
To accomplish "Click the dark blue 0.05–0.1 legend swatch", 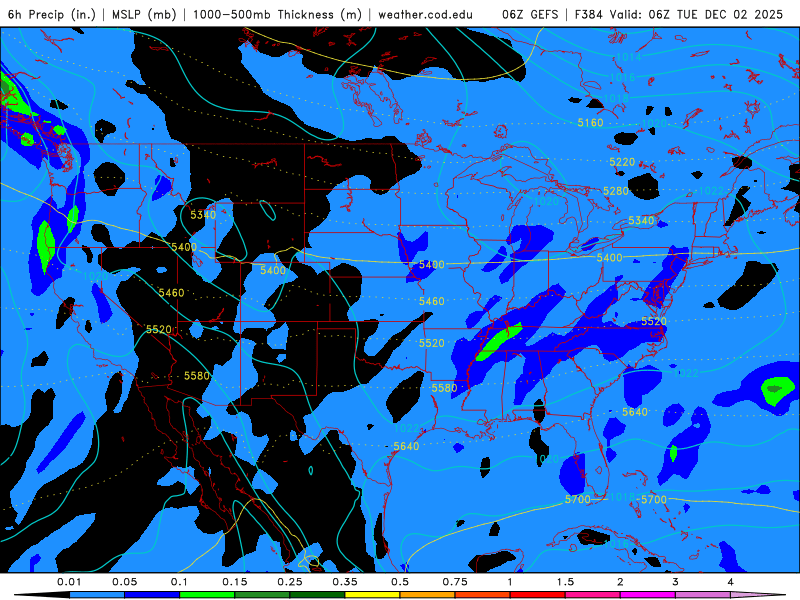I will tap(152, 595).
